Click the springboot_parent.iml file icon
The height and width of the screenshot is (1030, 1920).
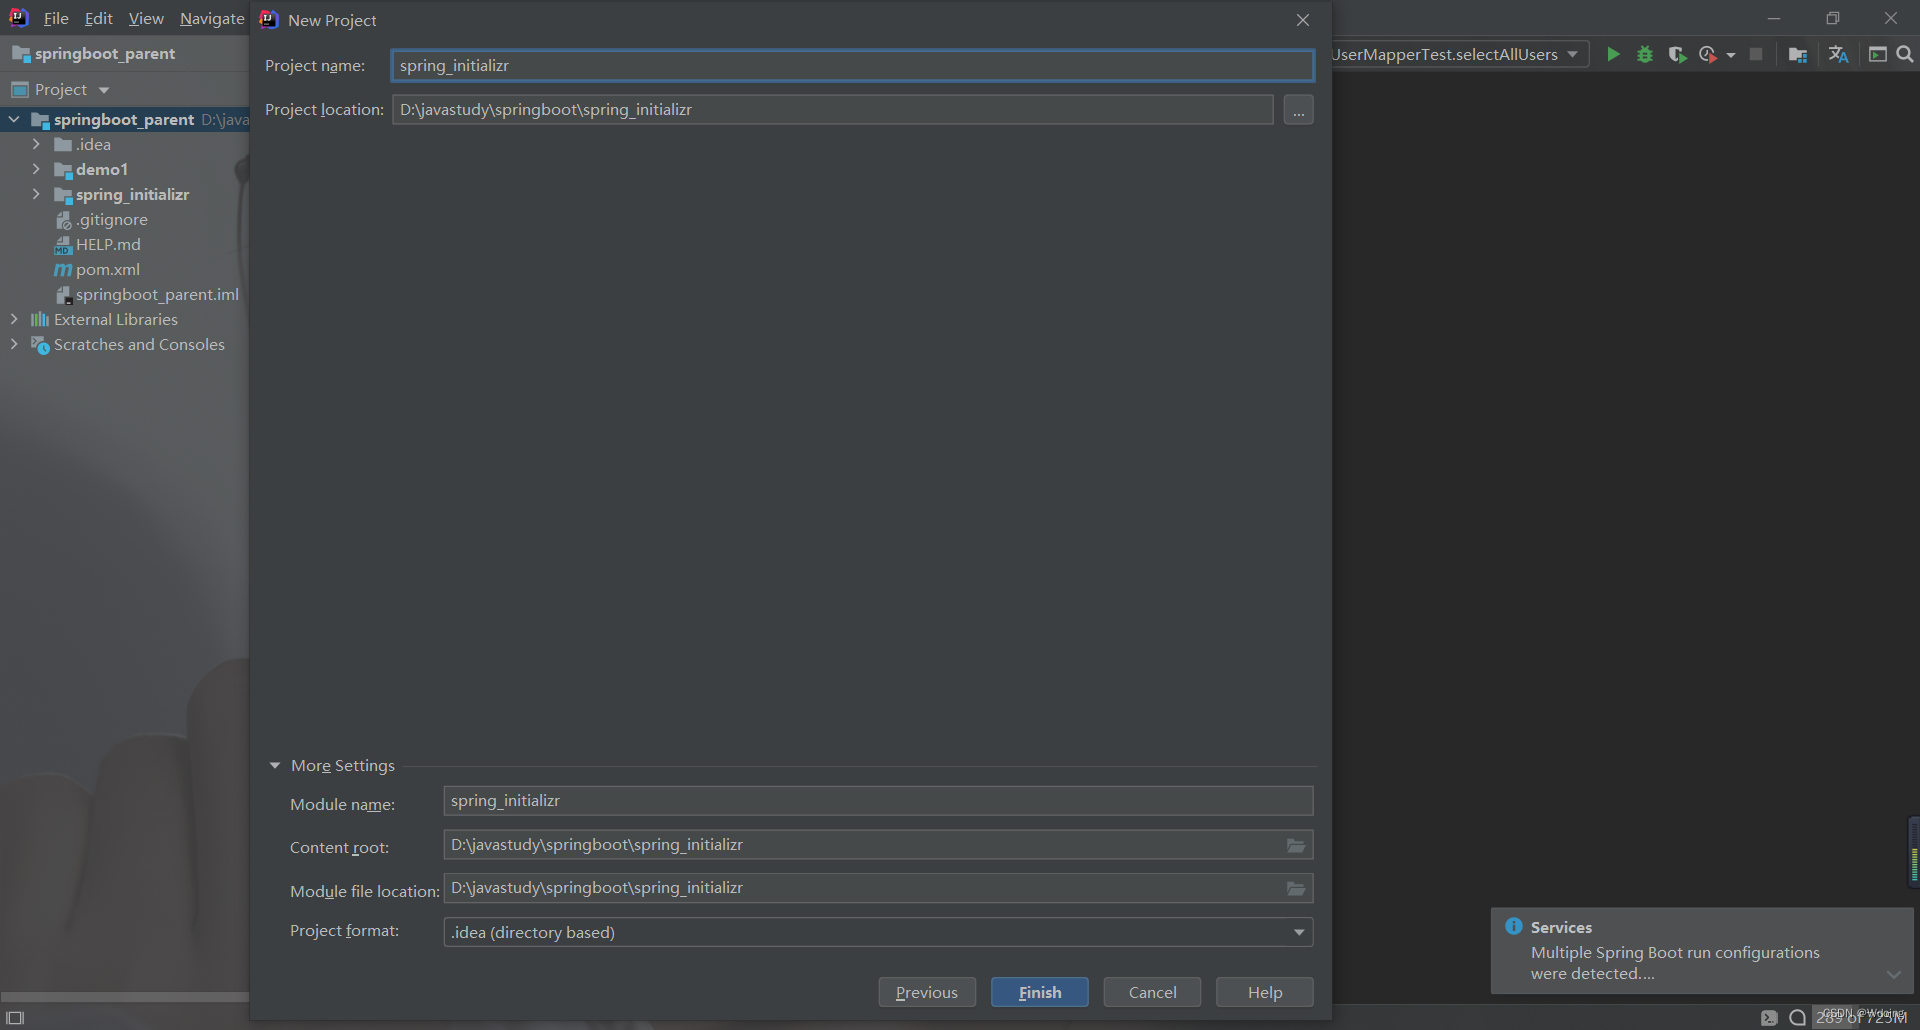tap(63, 295)
